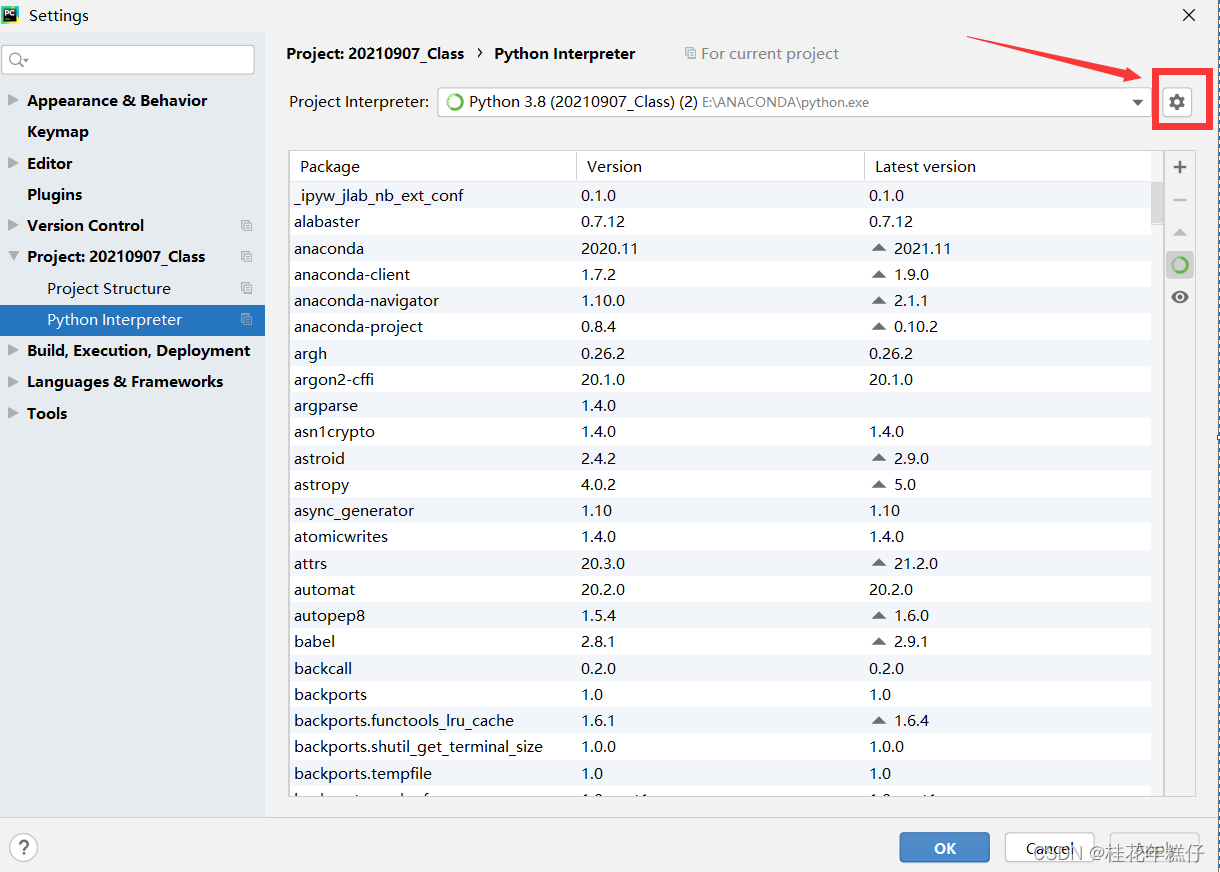Open the Project Interpreter dropdown arrow
The image size is (1220, 872).
pyautogui.click(x=1138, y=102)
